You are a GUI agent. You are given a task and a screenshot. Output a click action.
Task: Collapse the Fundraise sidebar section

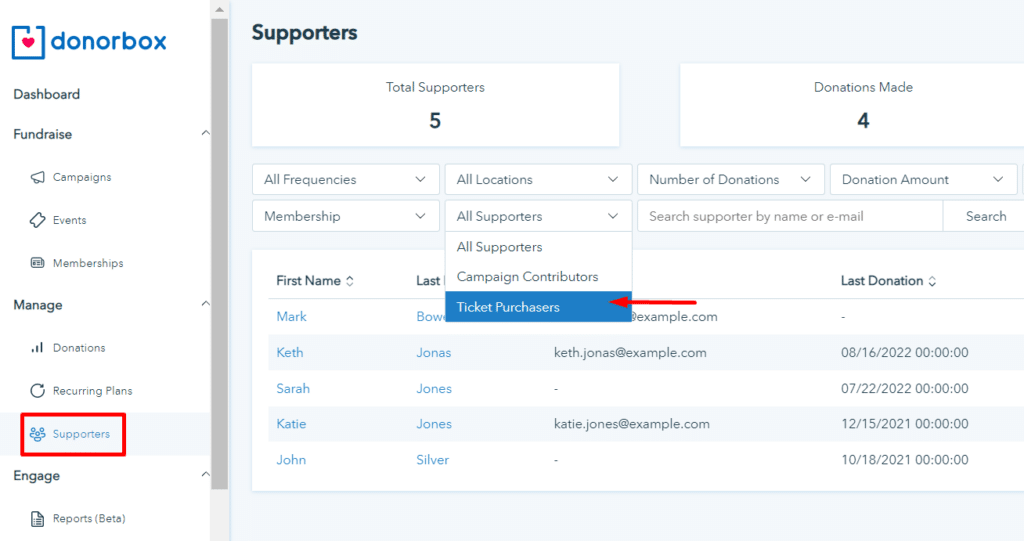click(205, 134)
